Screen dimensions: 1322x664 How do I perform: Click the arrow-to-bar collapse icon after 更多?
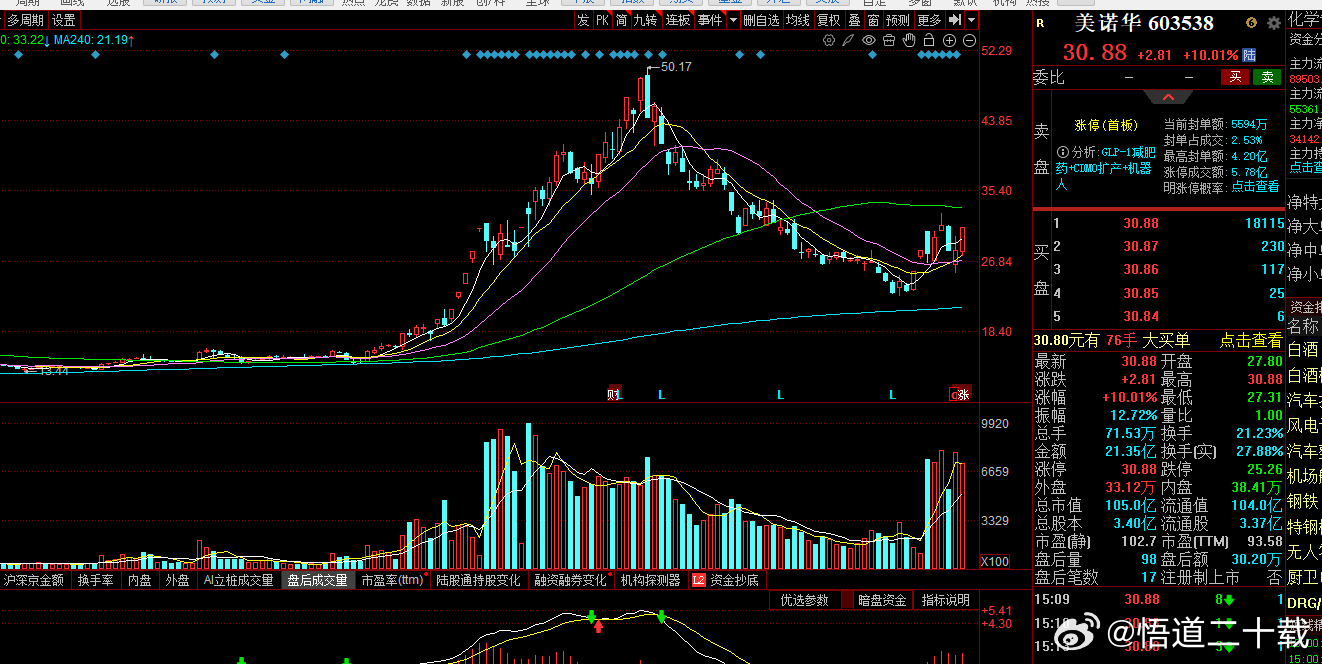955,20
